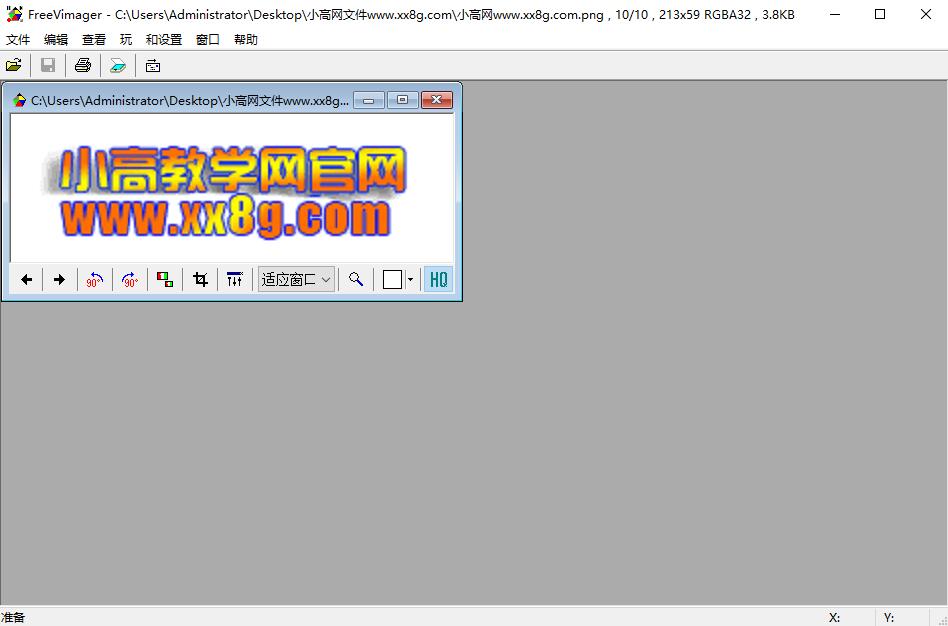Open the background color dropdown arrow
This screenshot has width=948, height=626.
[x=410, y=279]
